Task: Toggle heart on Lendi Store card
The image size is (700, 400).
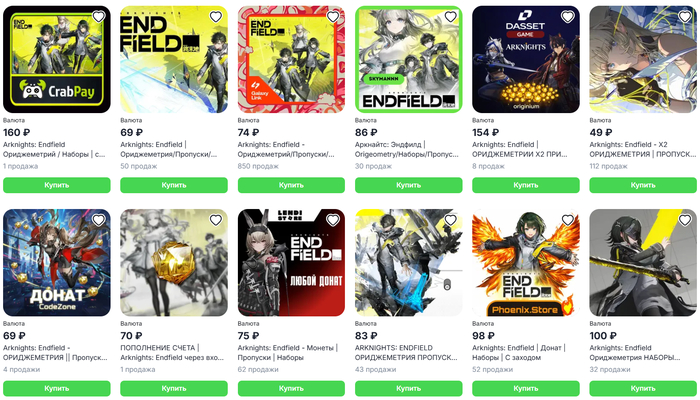Action: pos(333,220)
